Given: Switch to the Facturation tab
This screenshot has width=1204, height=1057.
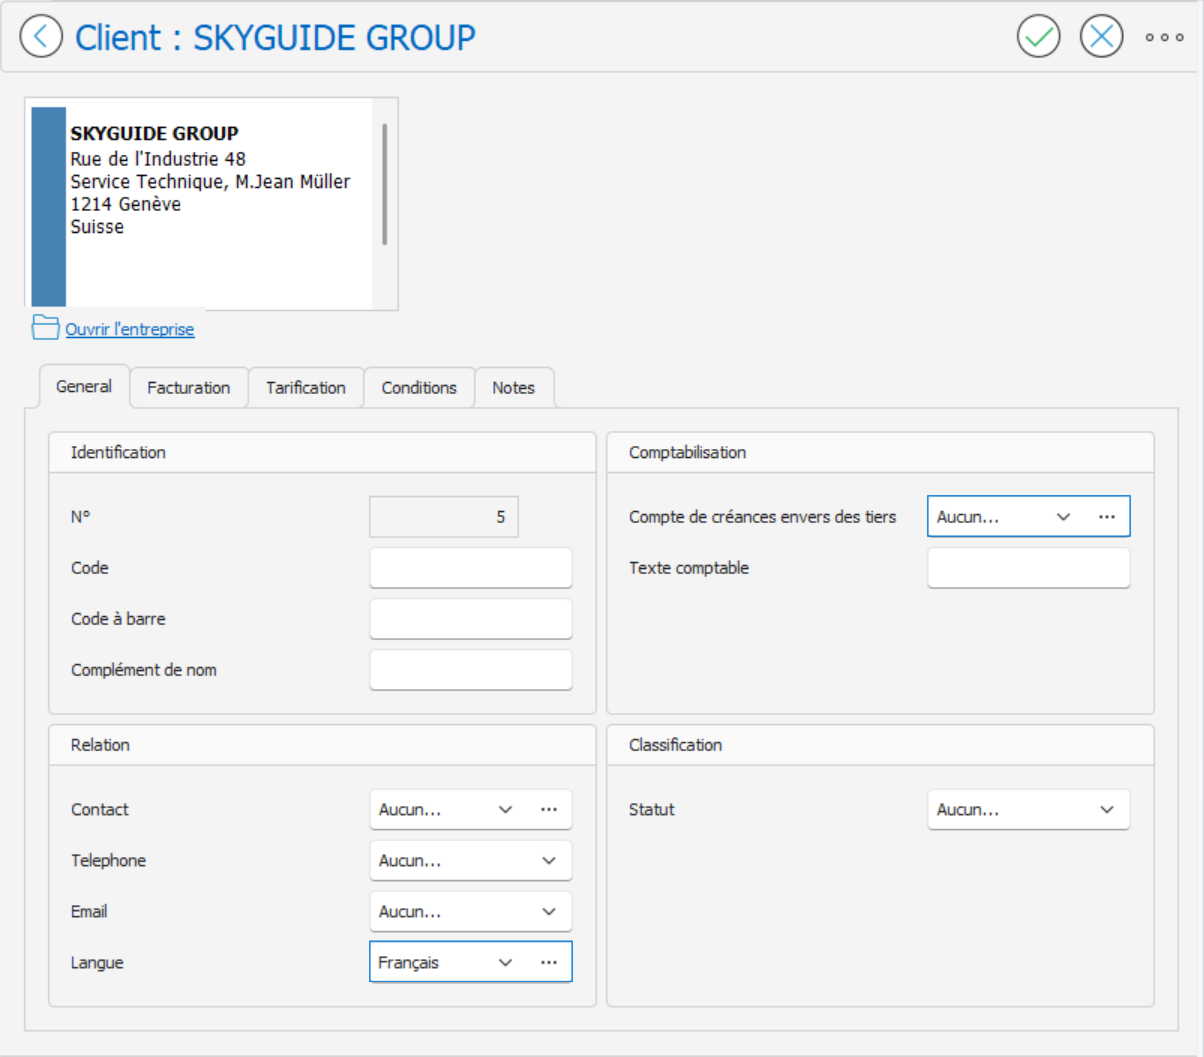Looking at the screenshot, I should [188, 387].
